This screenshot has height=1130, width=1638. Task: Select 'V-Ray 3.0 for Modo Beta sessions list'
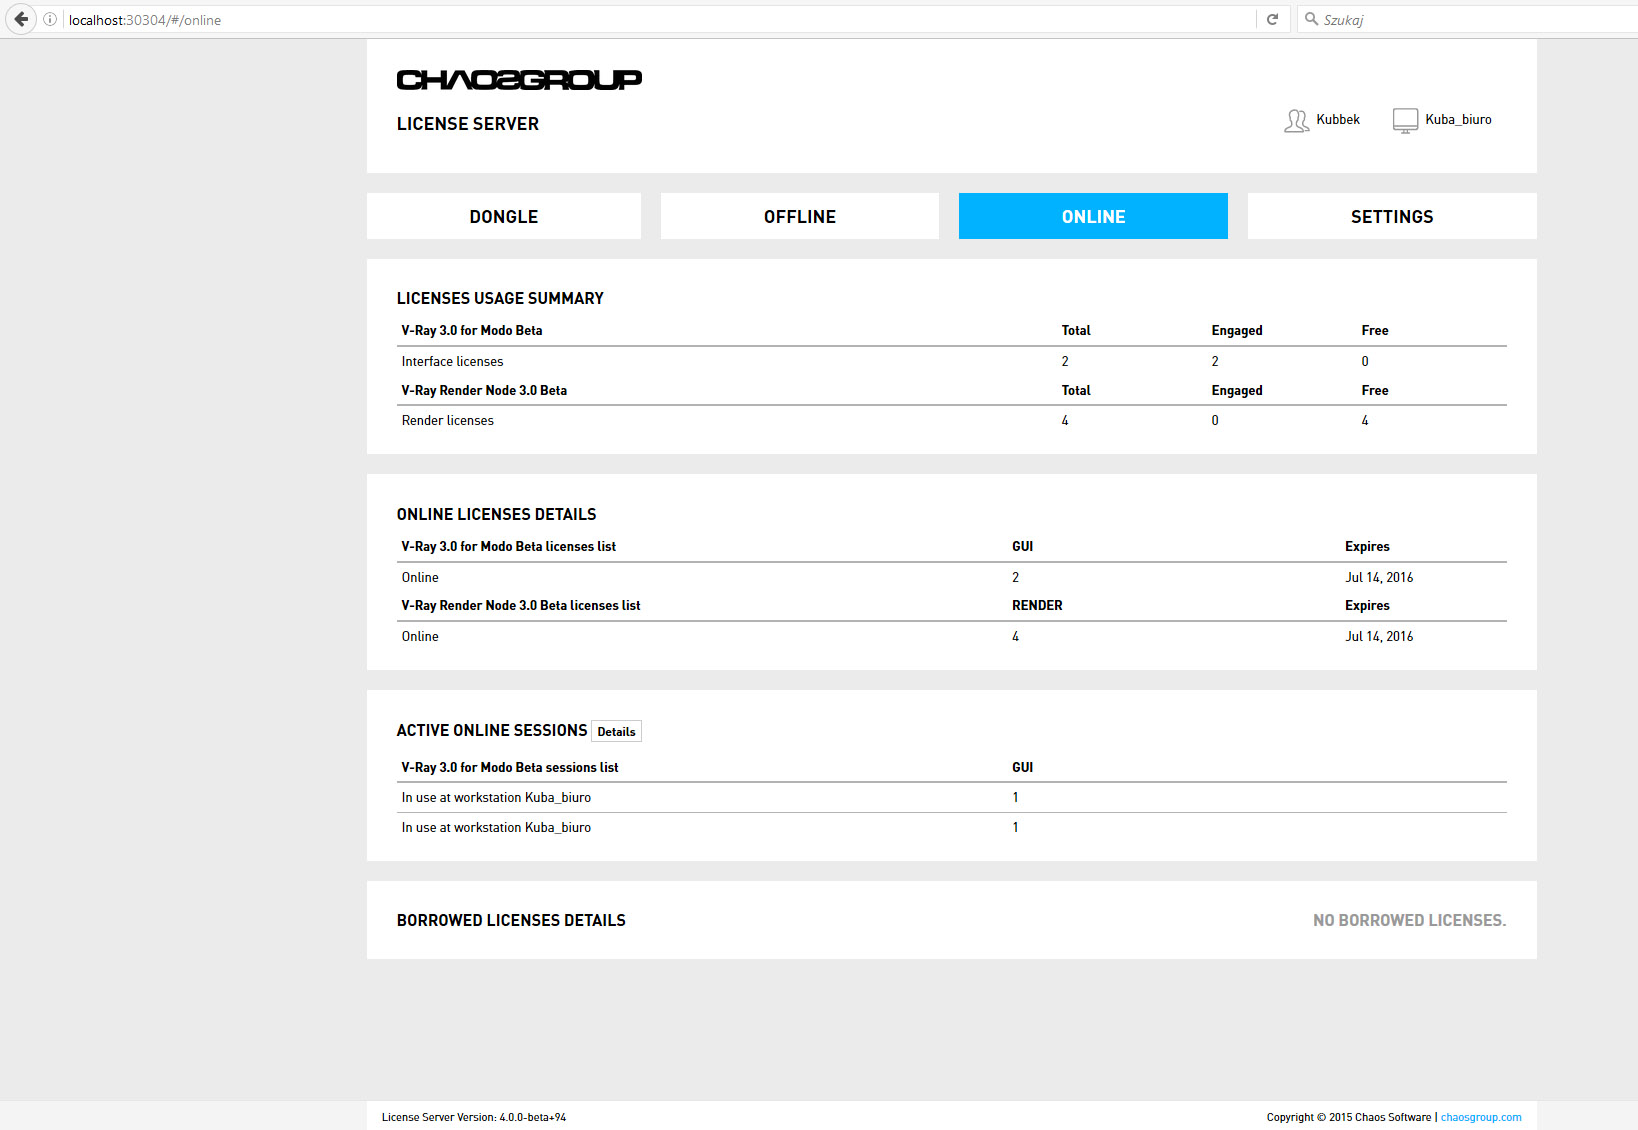click(510, 767)
